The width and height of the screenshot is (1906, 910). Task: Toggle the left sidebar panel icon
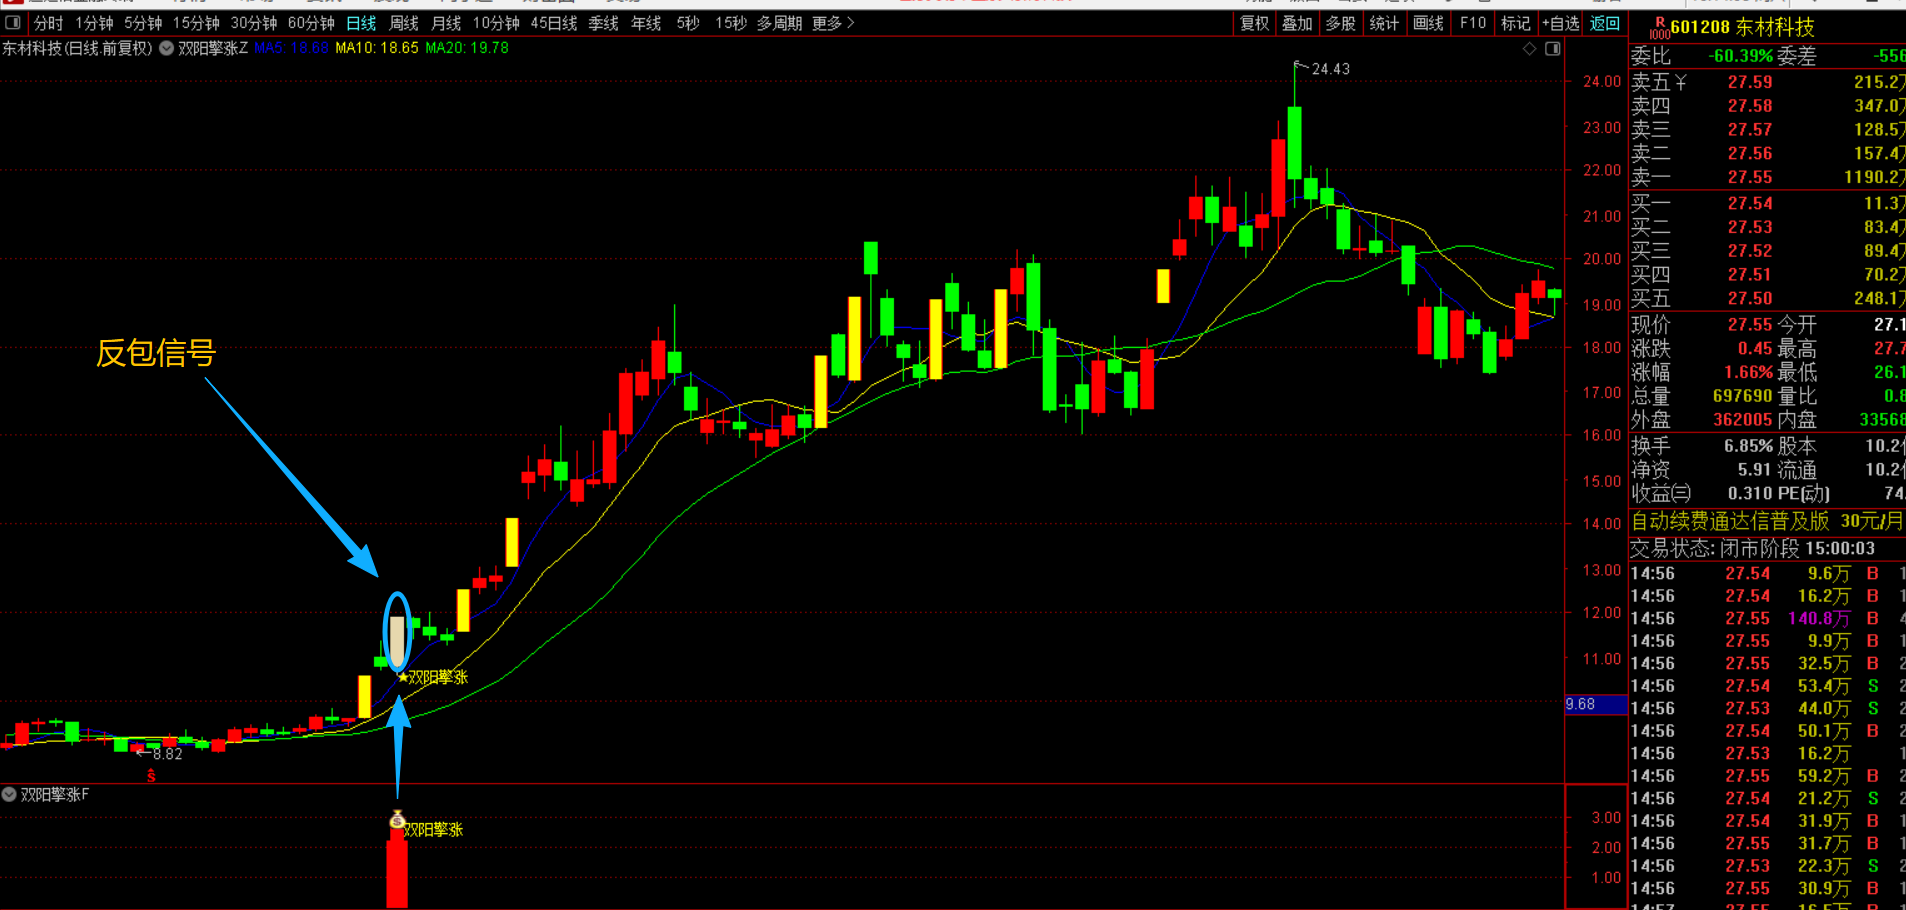pos(13,23)
